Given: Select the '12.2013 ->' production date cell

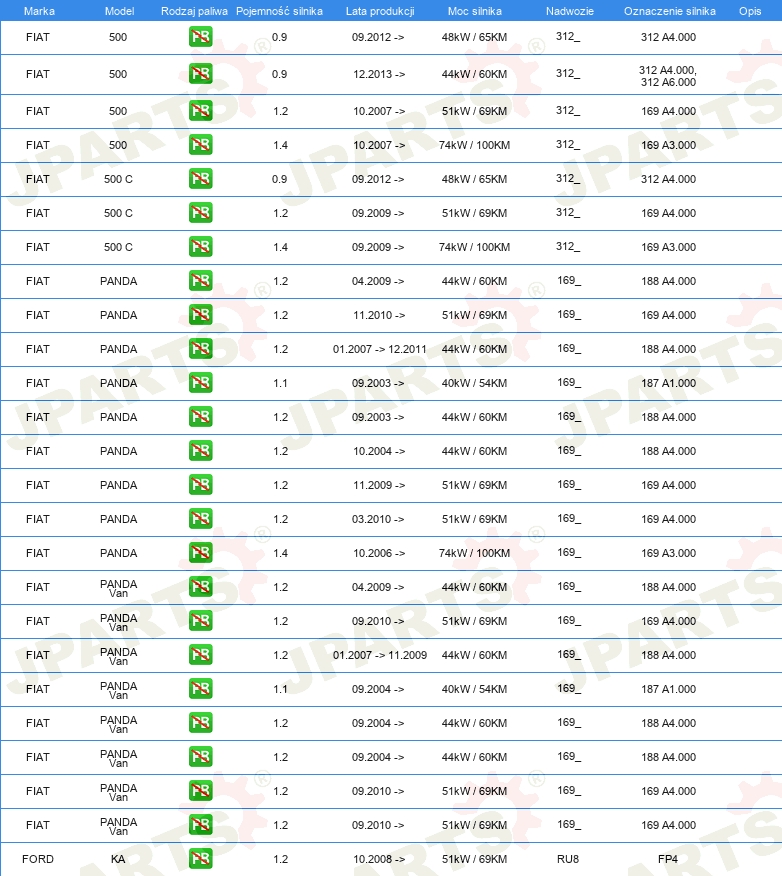Looking at the screenshot, I should 379,74.
